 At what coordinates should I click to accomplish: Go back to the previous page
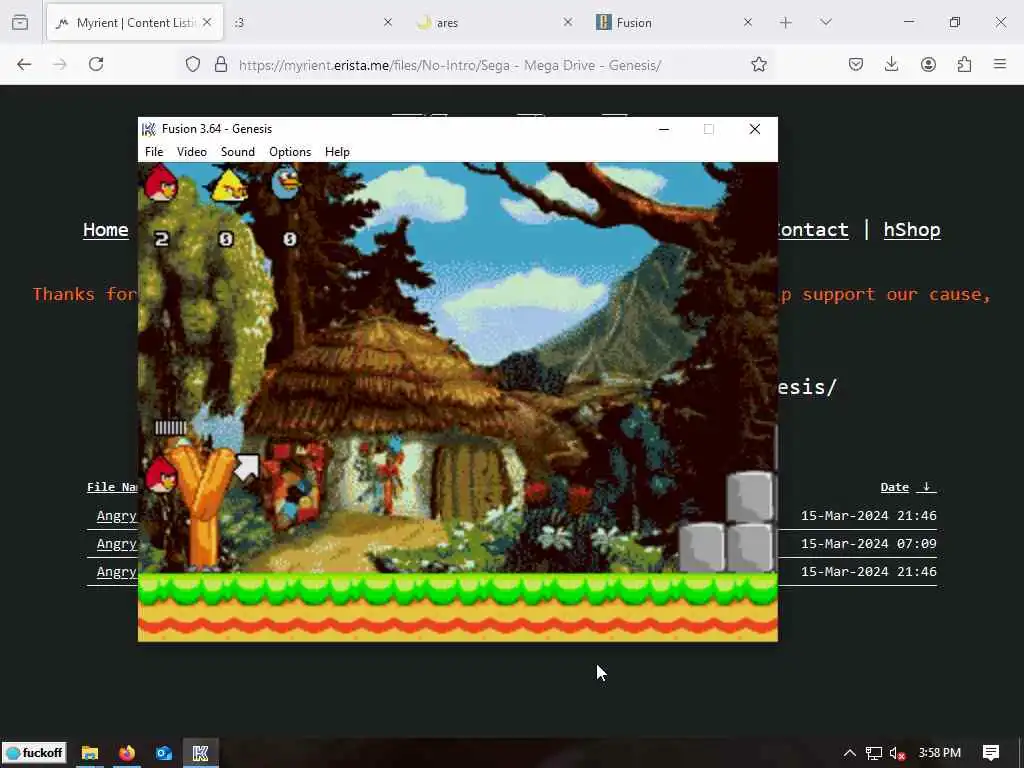(x=24, y=64)
